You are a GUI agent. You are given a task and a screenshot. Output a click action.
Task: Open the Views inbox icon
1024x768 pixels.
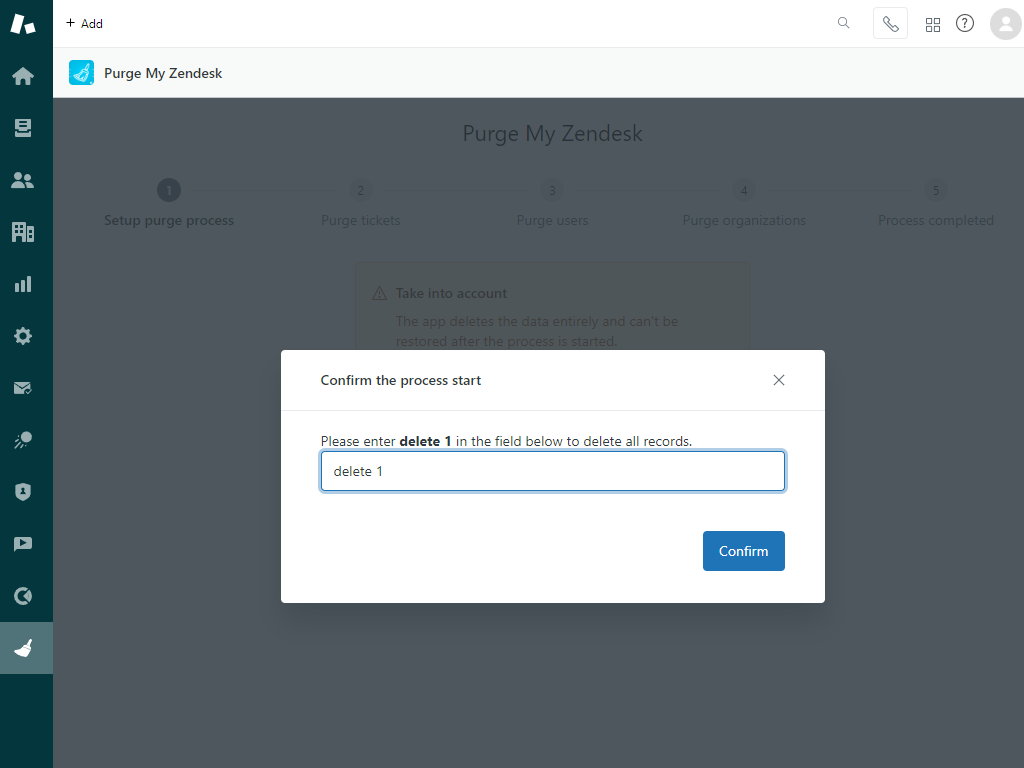(x=22, y=127)
